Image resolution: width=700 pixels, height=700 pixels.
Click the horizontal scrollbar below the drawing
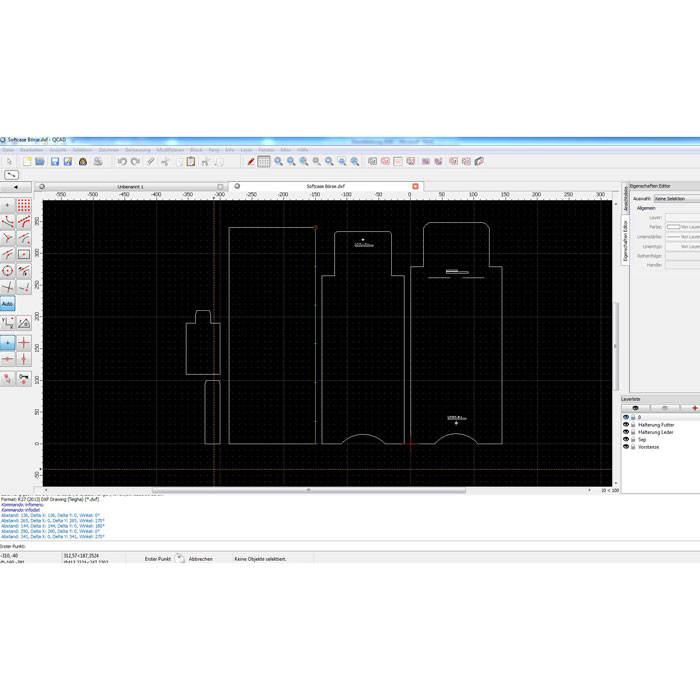click(308, 490)
